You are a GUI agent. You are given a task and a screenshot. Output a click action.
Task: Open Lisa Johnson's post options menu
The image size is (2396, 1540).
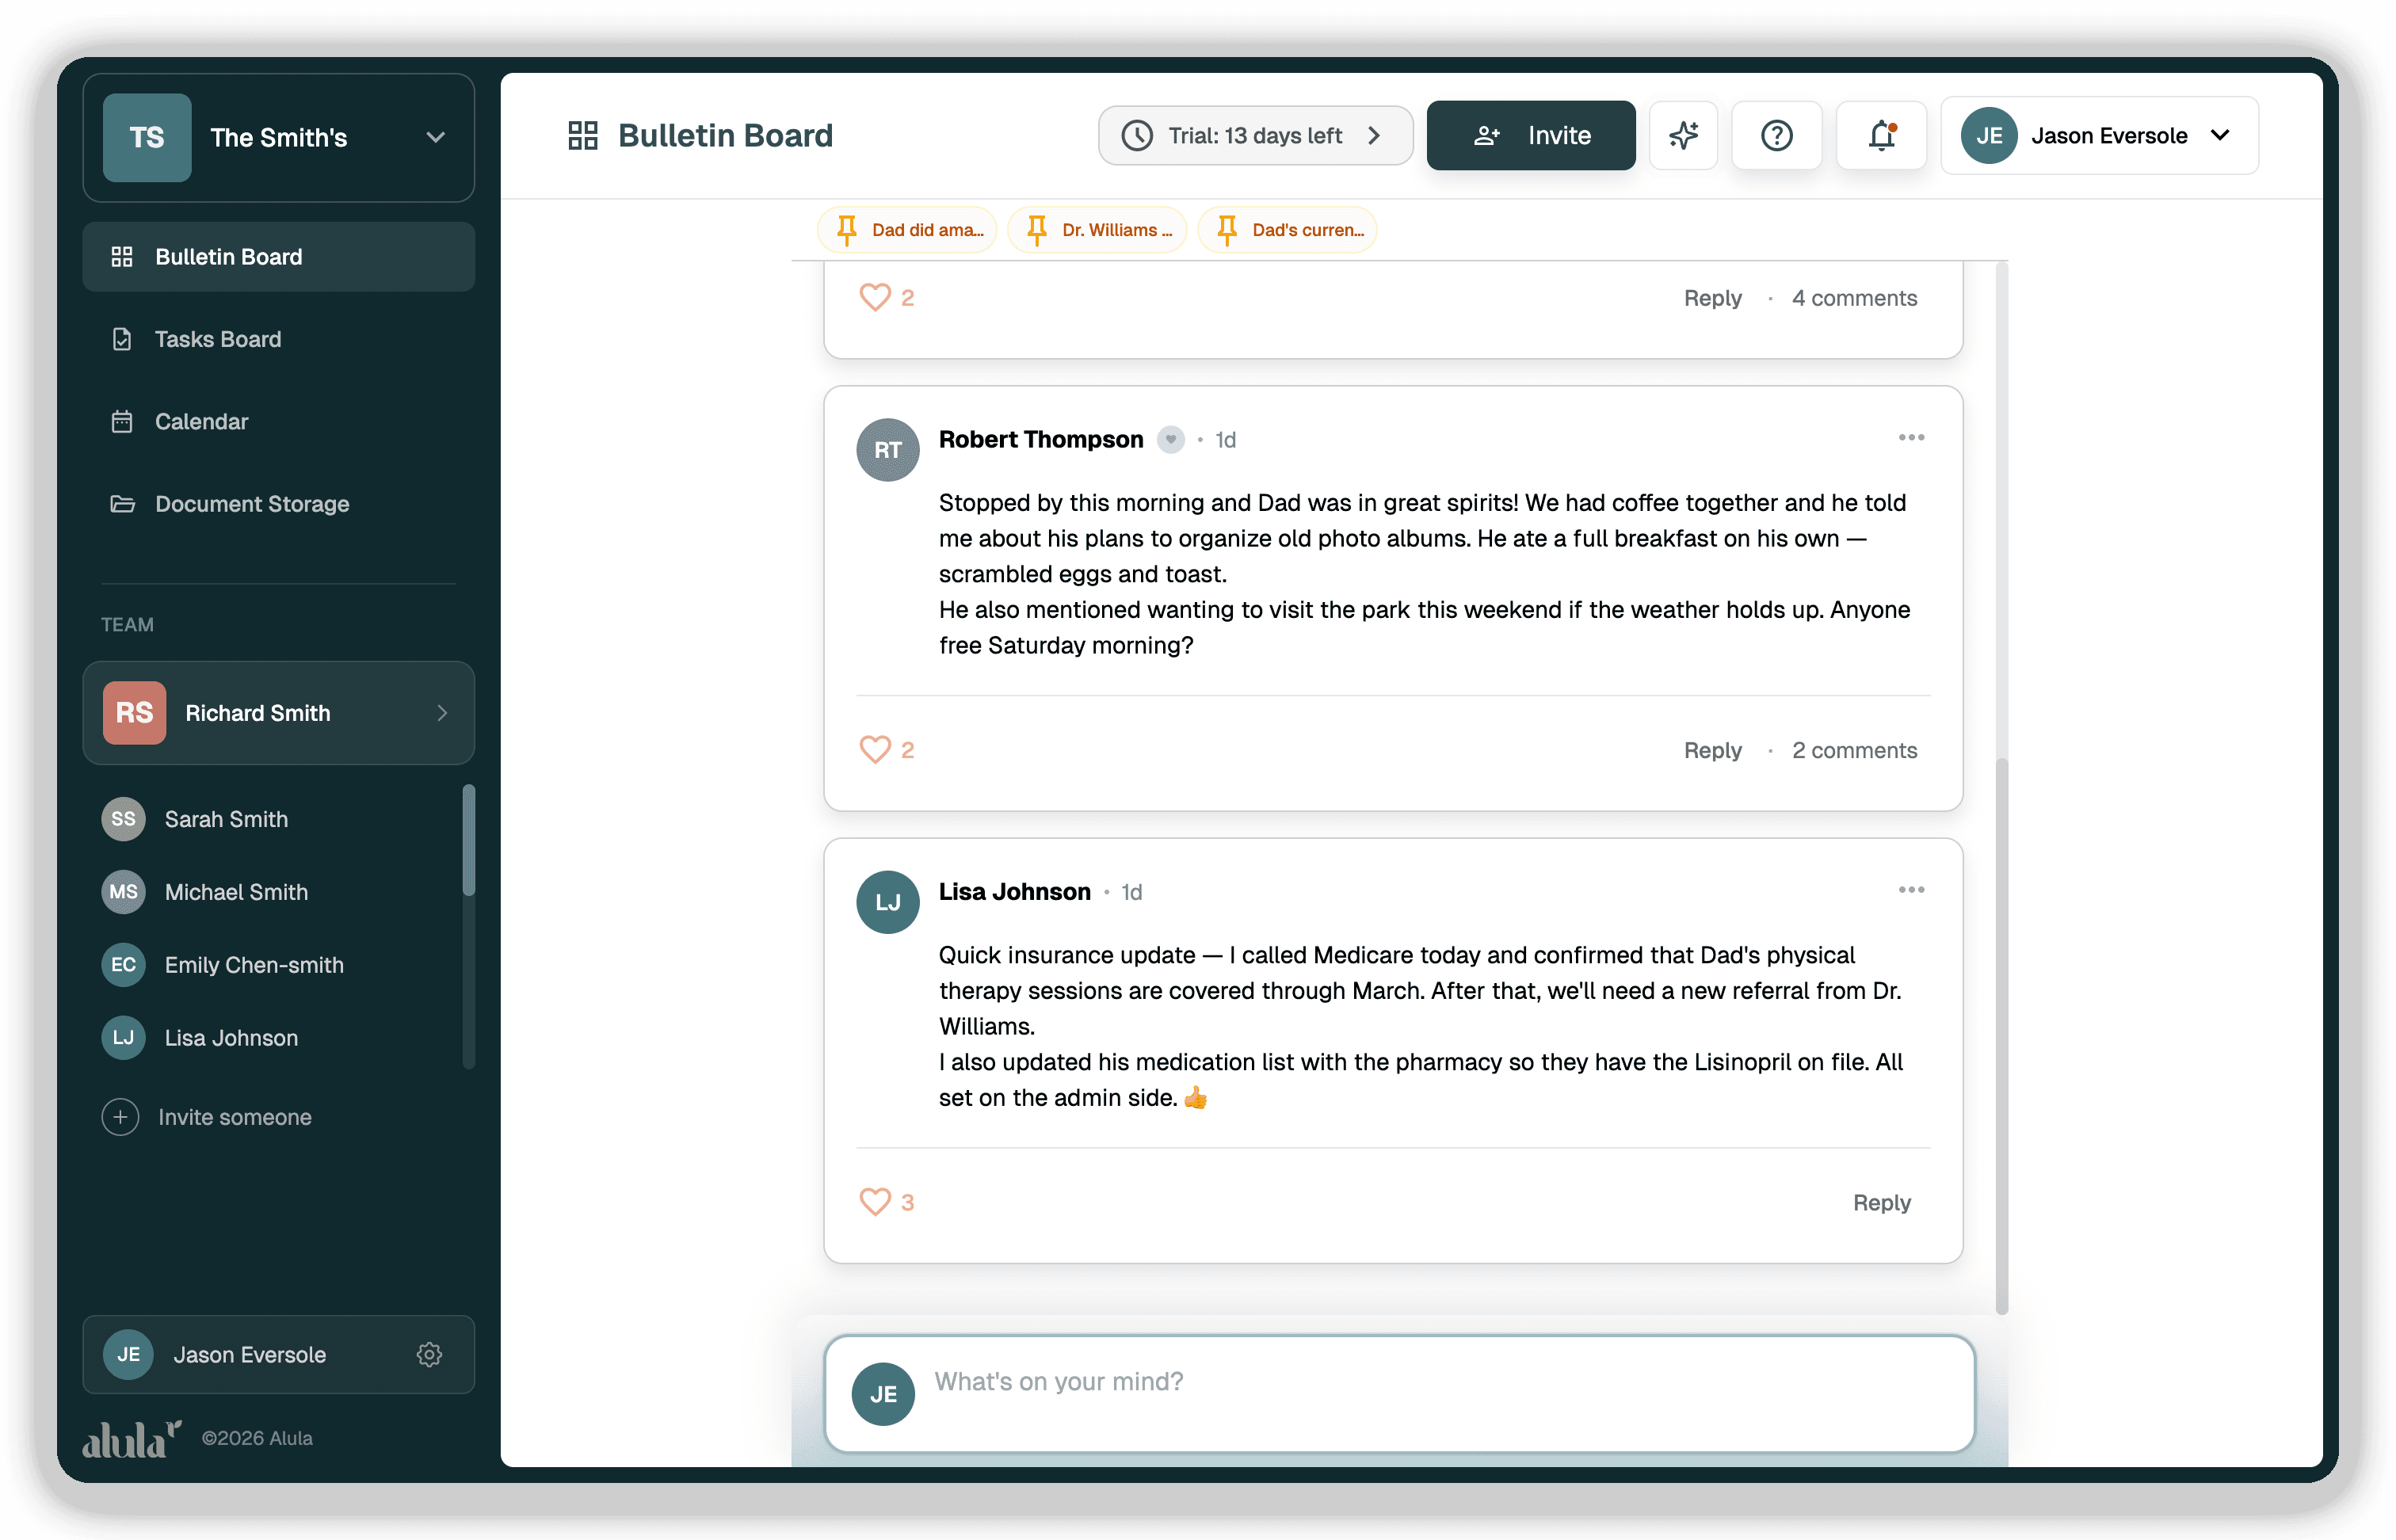point(1911,889)
